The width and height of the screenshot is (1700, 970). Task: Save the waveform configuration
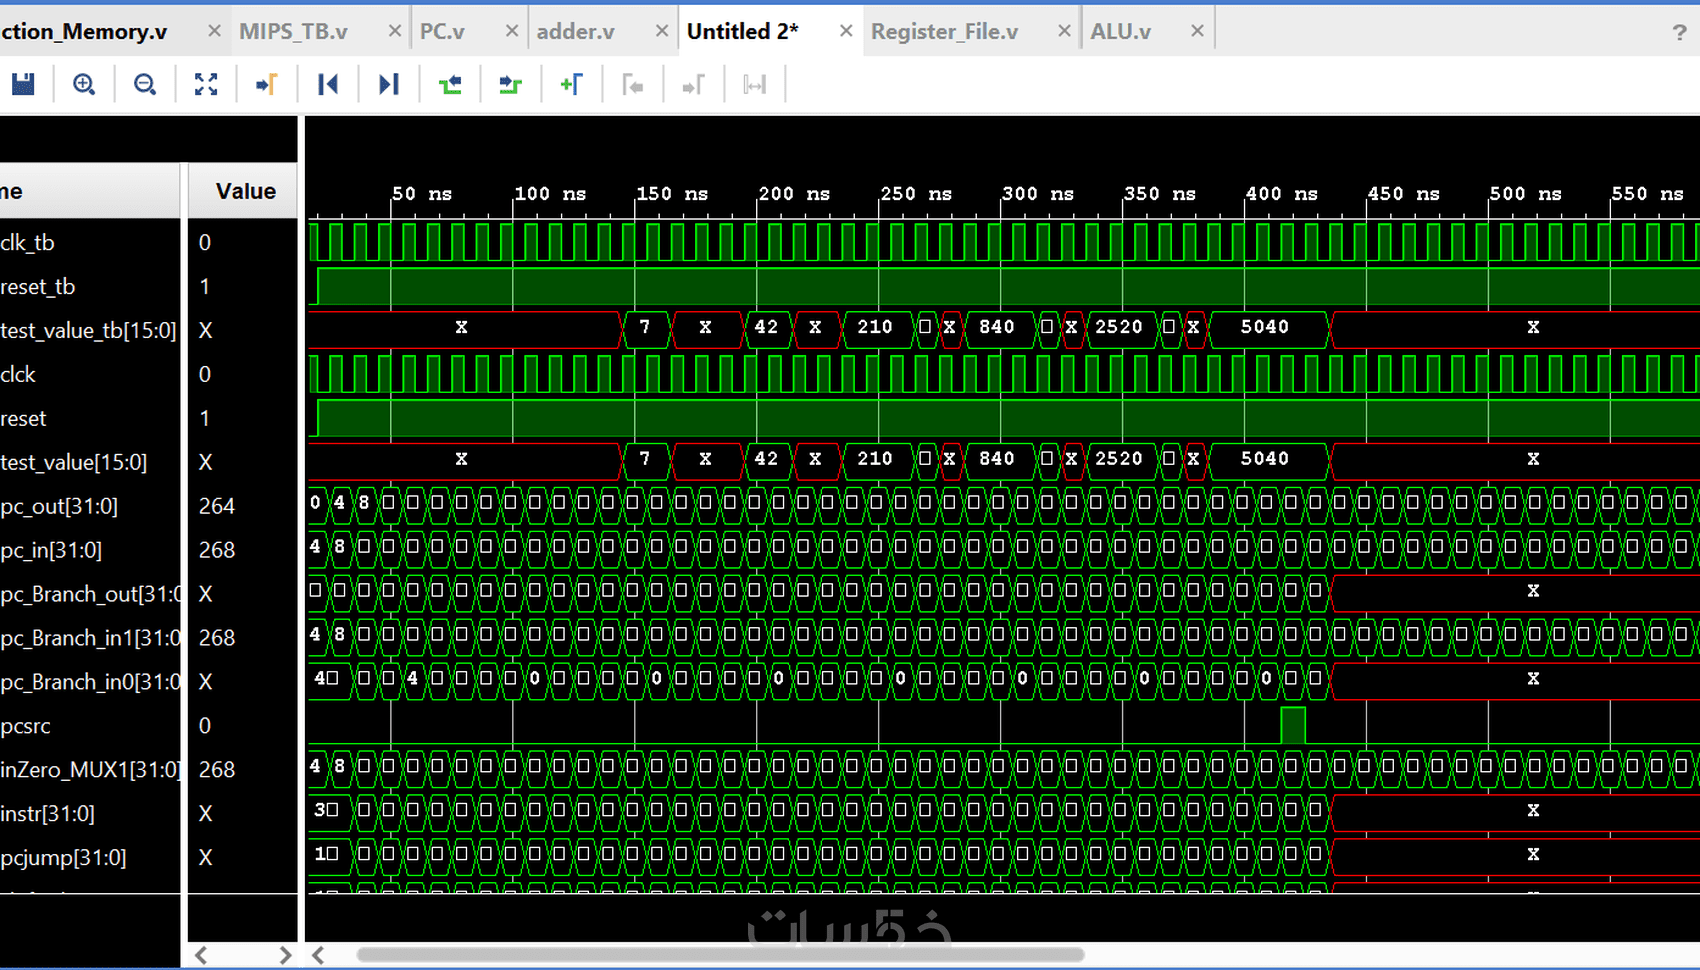coord(23,84)
